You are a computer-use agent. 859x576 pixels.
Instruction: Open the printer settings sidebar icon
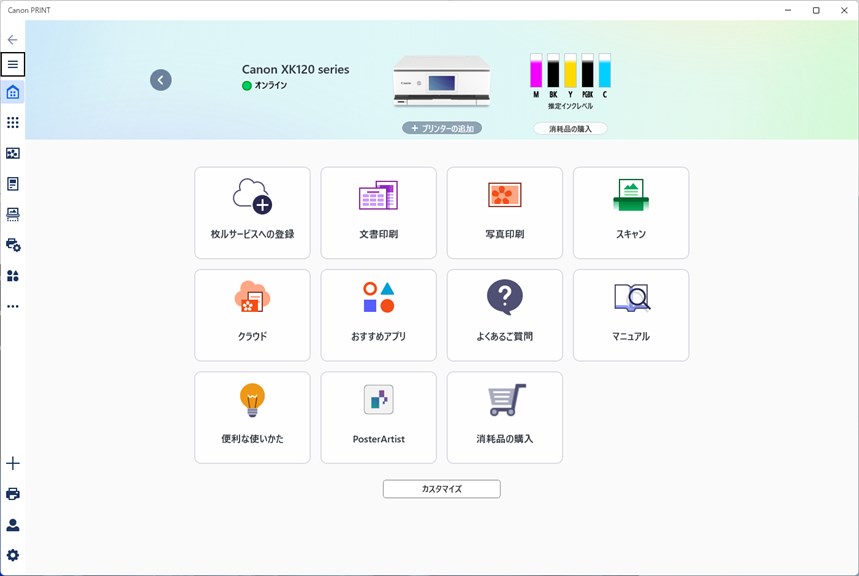tap(13, 245)
